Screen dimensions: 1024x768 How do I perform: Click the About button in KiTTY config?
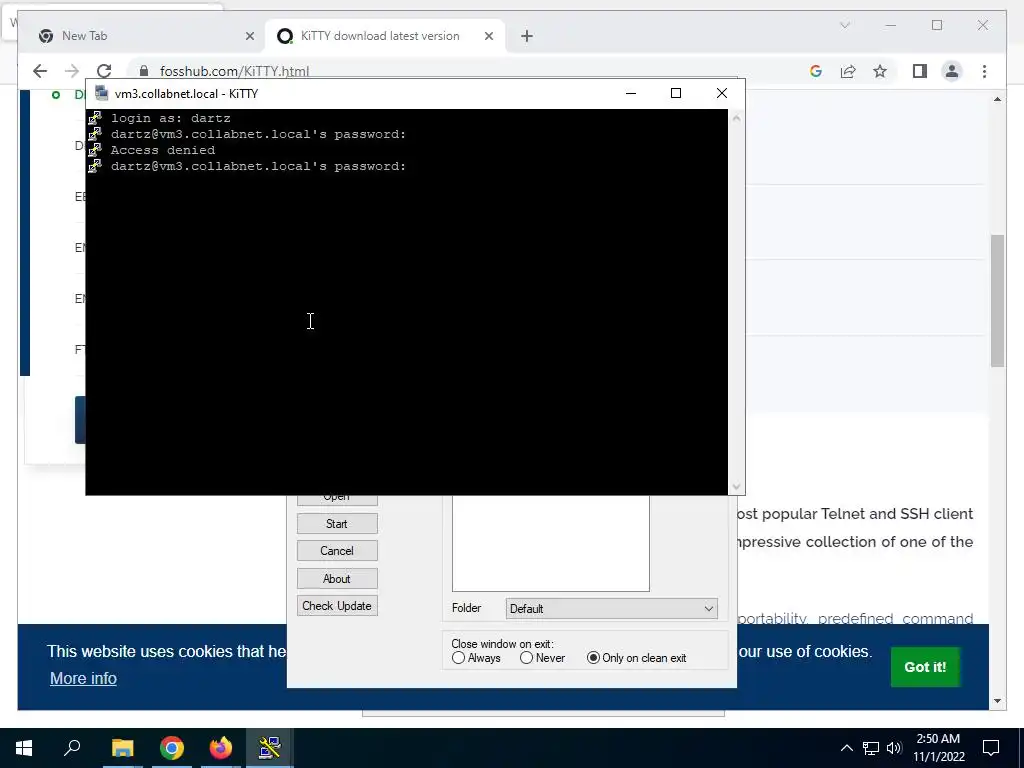point(337,579)
